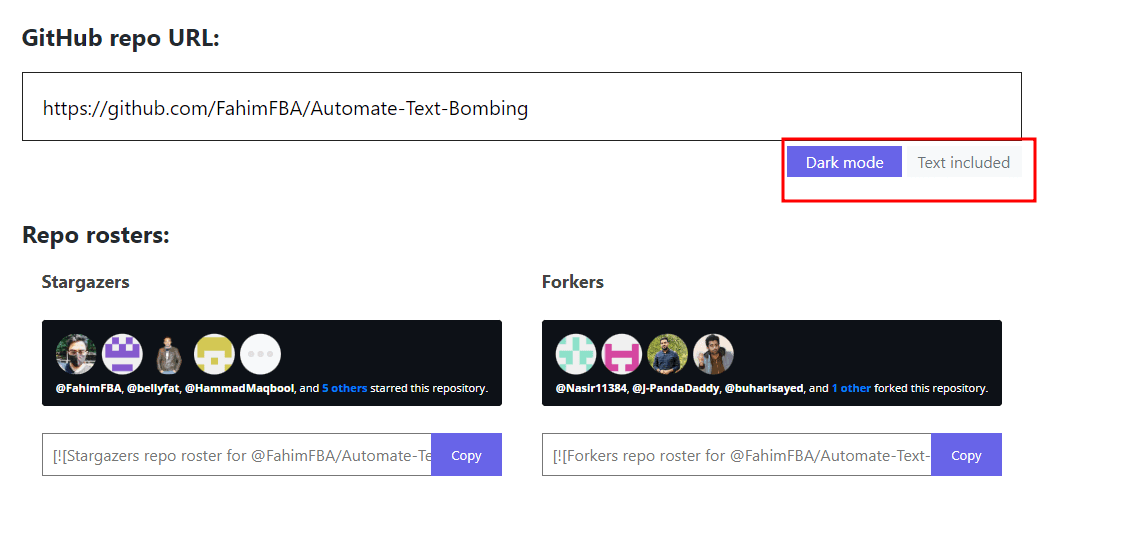Click the GitHub repo URL input field
The width and height of the screenshot is (1142, 556).
[521, 106]
